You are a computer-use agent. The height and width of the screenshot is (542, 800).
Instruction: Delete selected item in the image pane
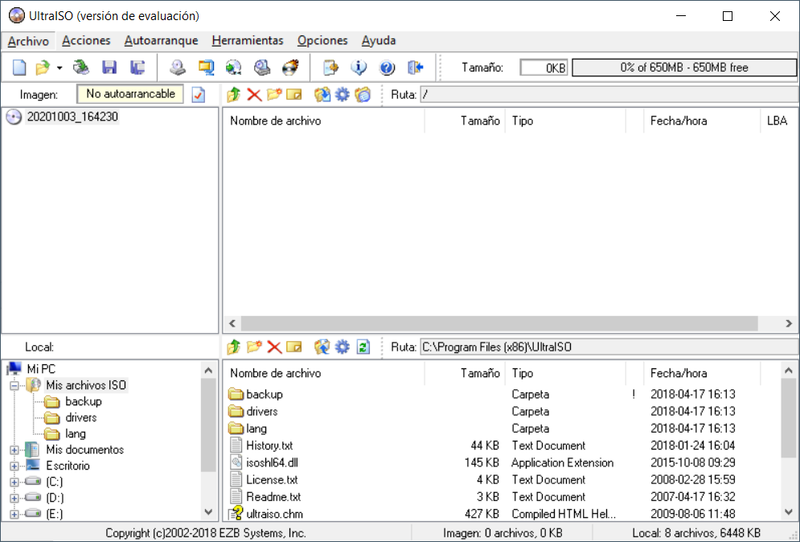pos(254,94)
